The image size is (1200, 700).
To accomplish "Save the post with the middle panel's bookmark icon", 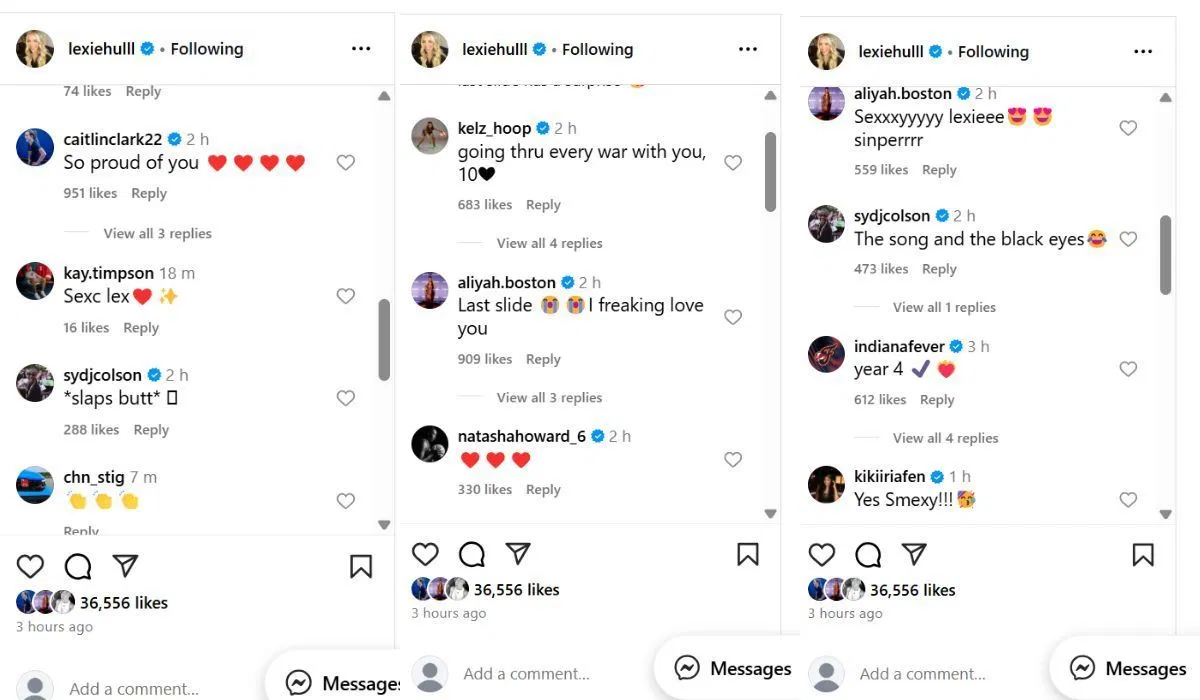I will pyautogui.click(x=748, y=554).
